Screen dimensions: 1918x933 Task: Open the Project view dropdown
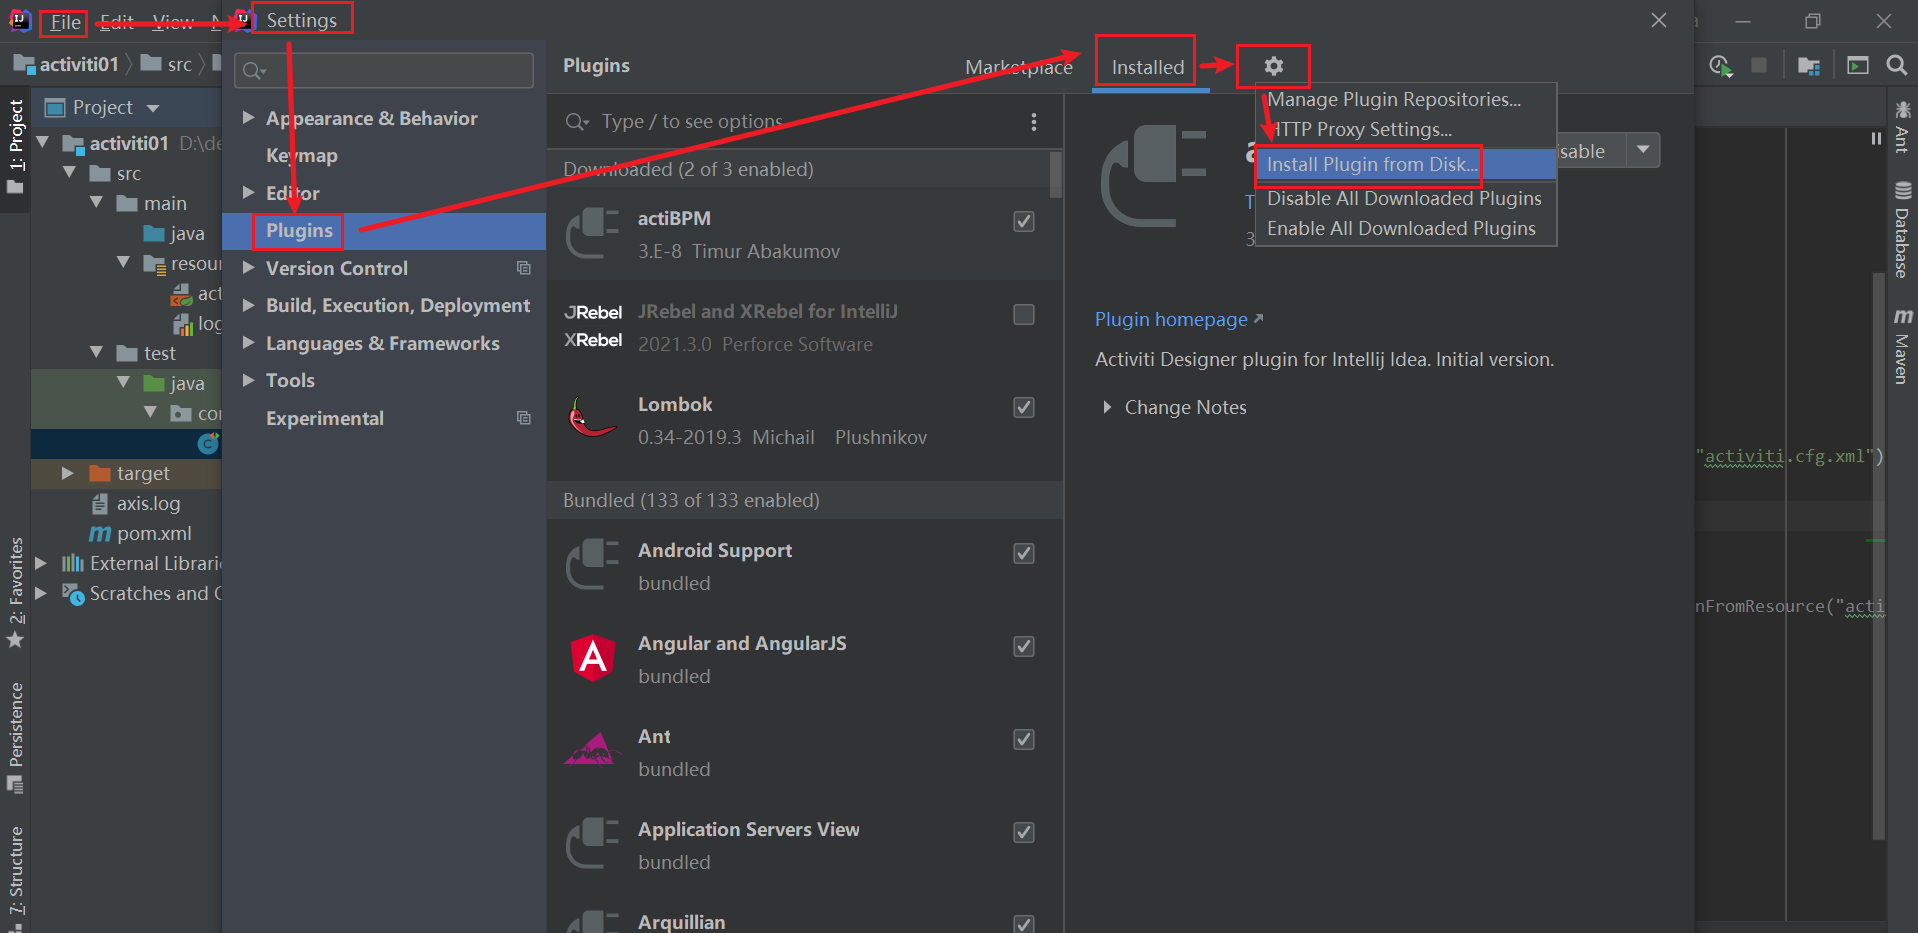[153, 108]
